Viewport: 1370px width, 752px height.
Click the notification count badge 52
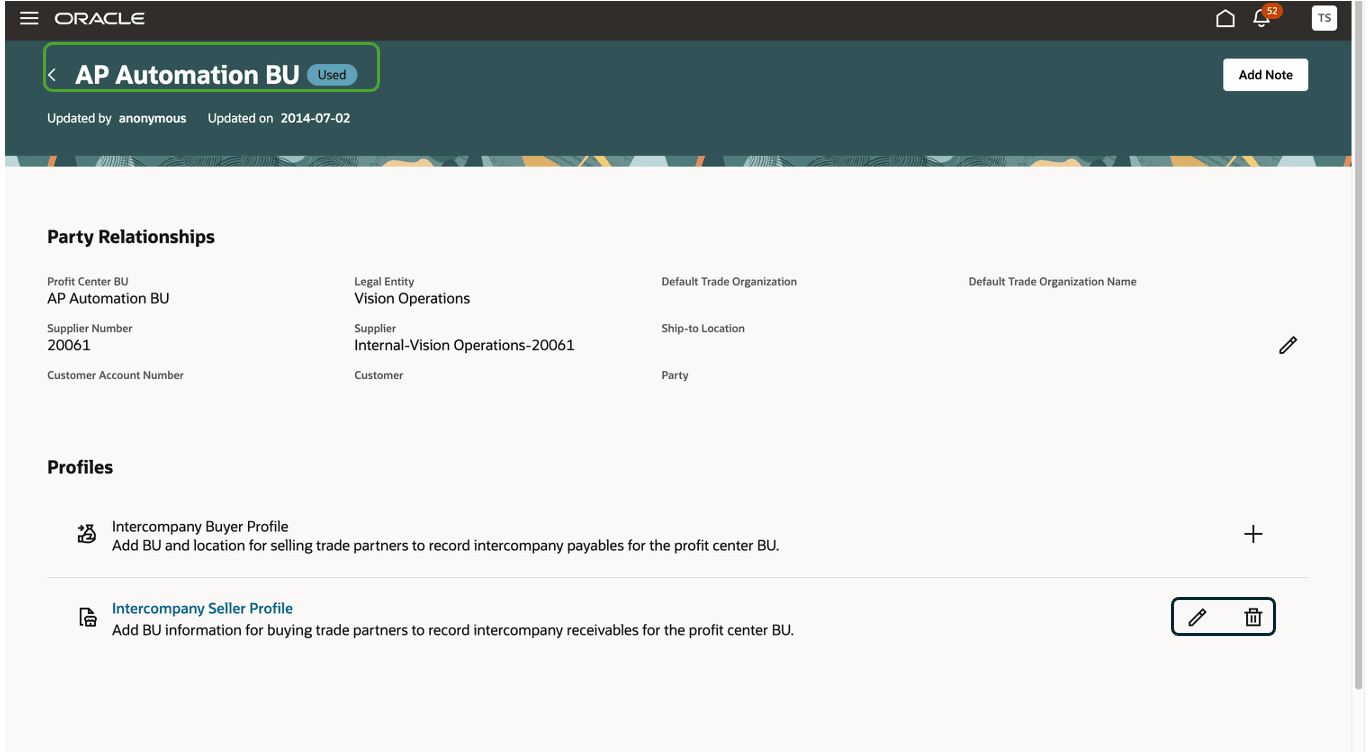point(1272,11)
